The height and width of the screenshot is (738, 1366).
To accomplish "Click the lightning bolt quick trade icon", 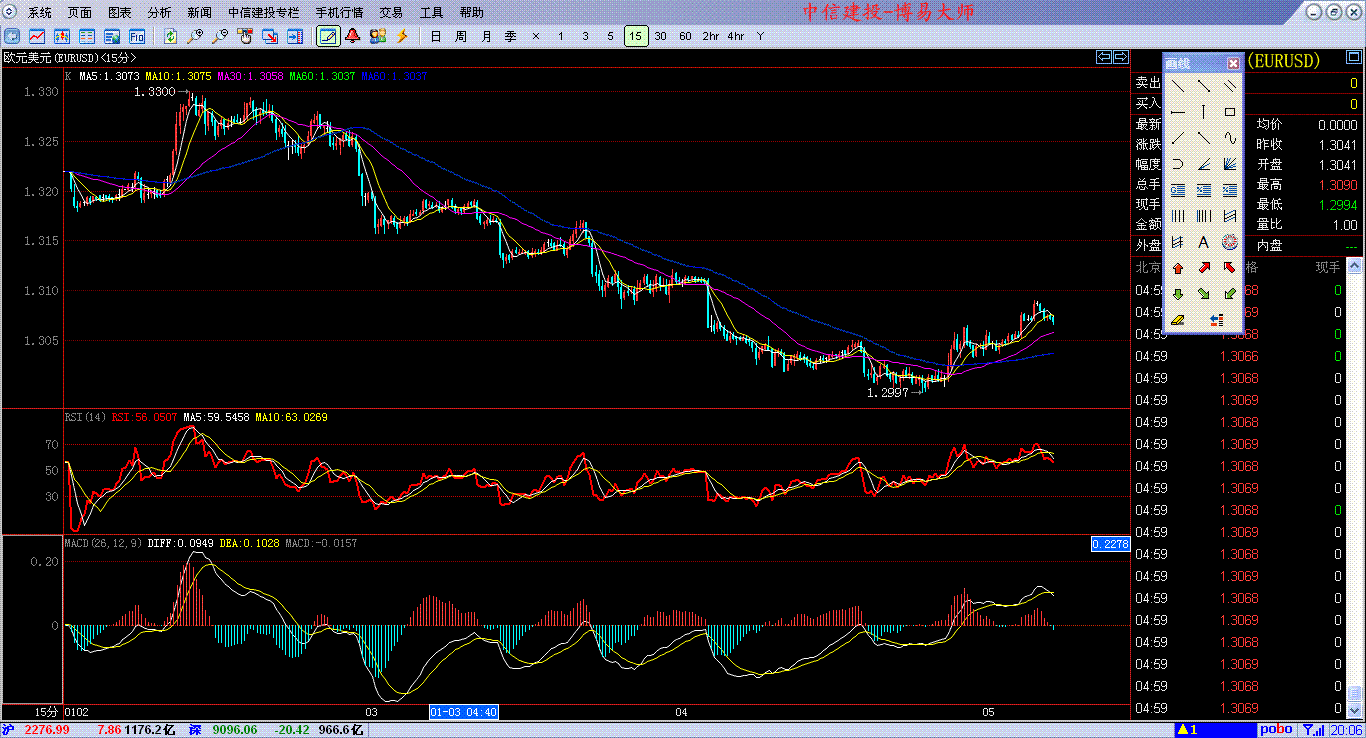I will (402, 36).
